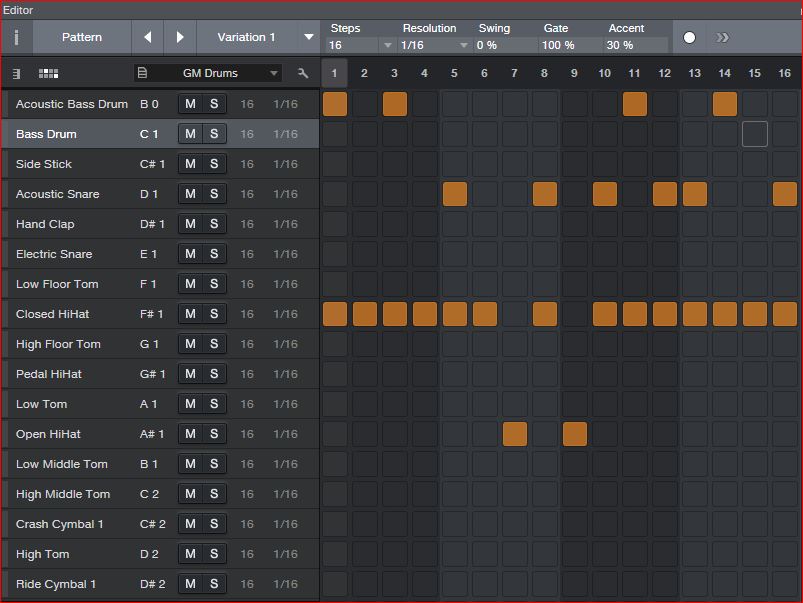Click the double-chevron arrows icon
The width and height of the screenshot is (803, 603).
point(722,37)
